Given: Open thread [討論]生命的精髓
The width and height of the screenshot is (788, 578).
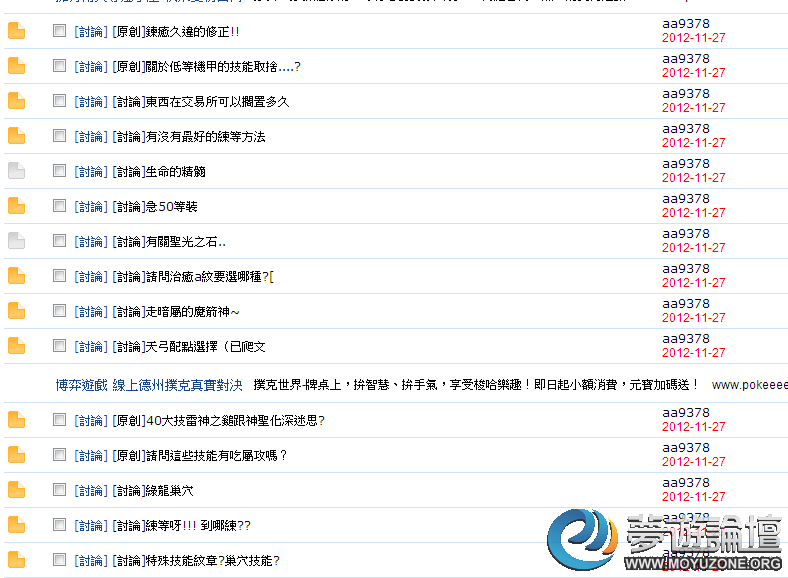Looking at the screenshot, I should [159, 172].
